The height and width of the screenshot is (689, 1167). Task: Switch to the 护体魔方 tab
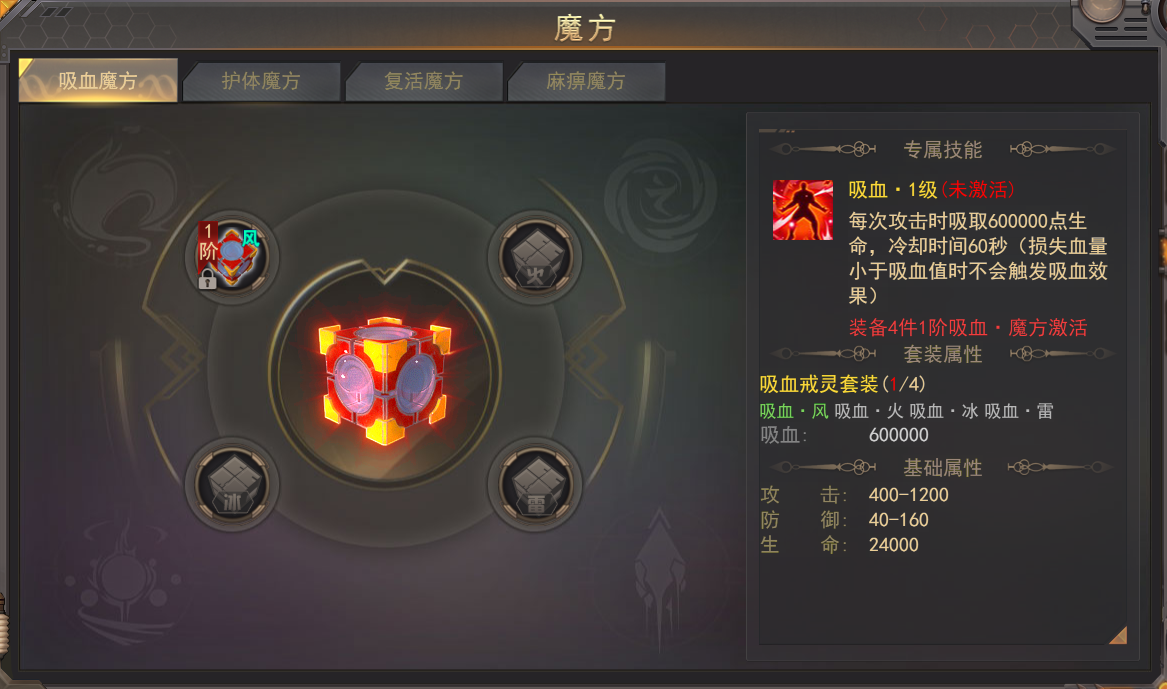coord(261,81)
